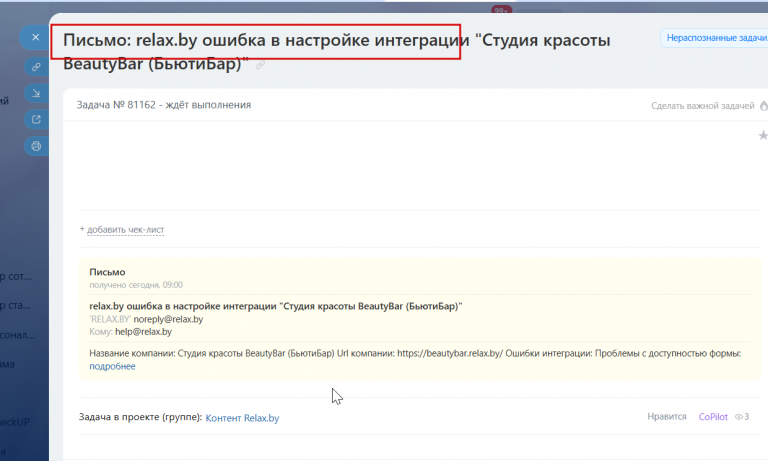768x461 pixels.
Task: Open the CoPilot link
Action: click(713, 417)
